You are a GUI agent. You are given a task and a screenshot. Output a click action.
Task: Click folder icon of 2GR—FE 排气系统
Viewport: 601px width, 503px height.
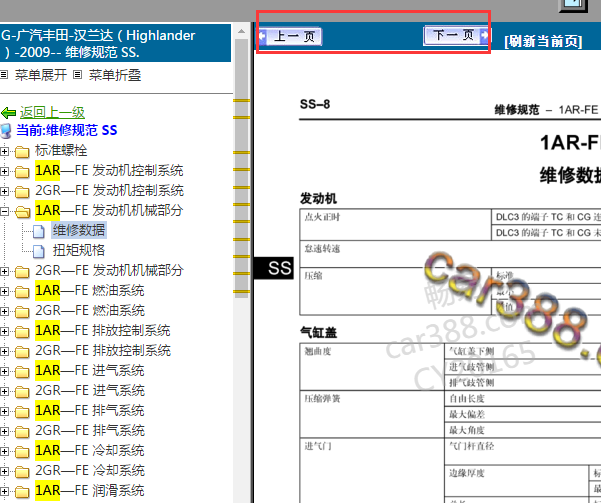(x=22, y=432)
